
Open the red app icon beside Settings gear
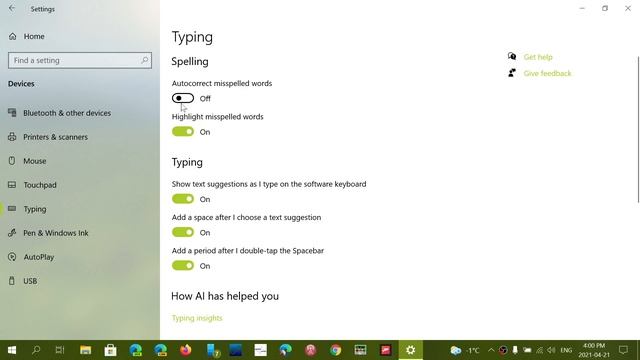point(386,350)
